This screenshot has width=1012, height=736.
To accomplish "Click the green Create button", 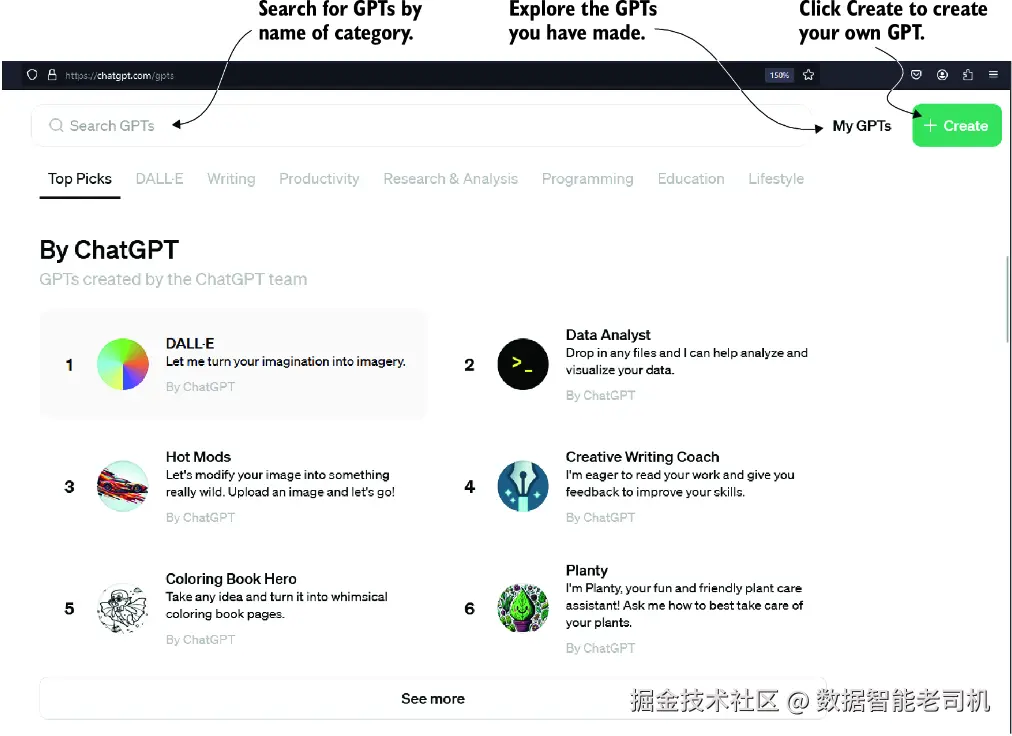I will [x=956, y=125].
